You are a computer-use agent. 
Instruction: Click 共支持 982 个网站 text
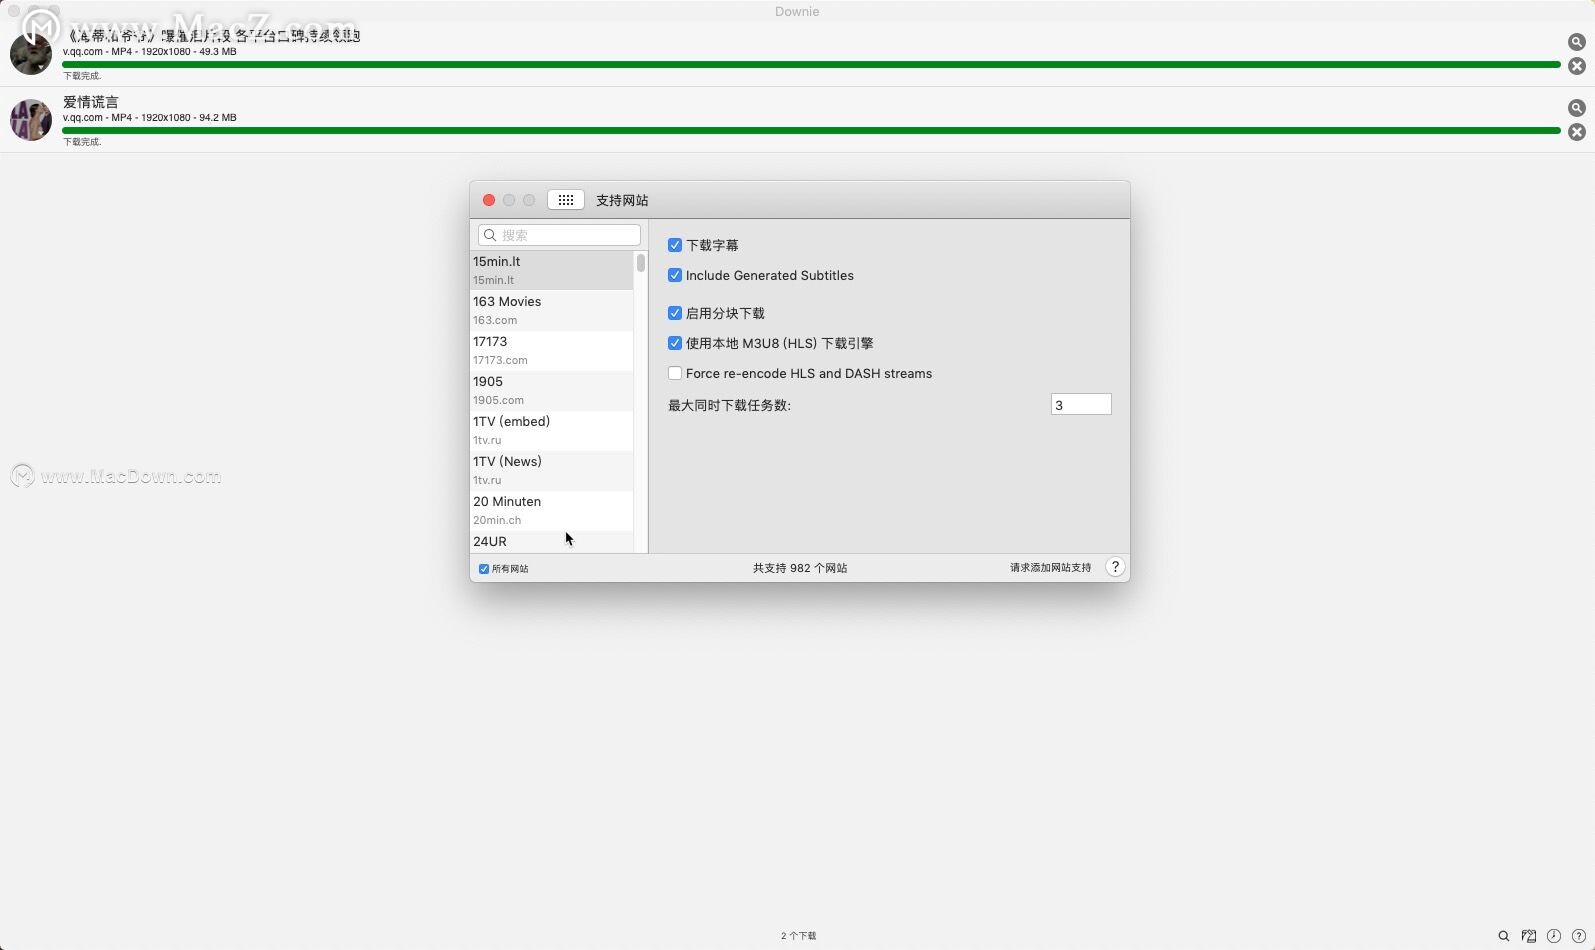point(800,568)
